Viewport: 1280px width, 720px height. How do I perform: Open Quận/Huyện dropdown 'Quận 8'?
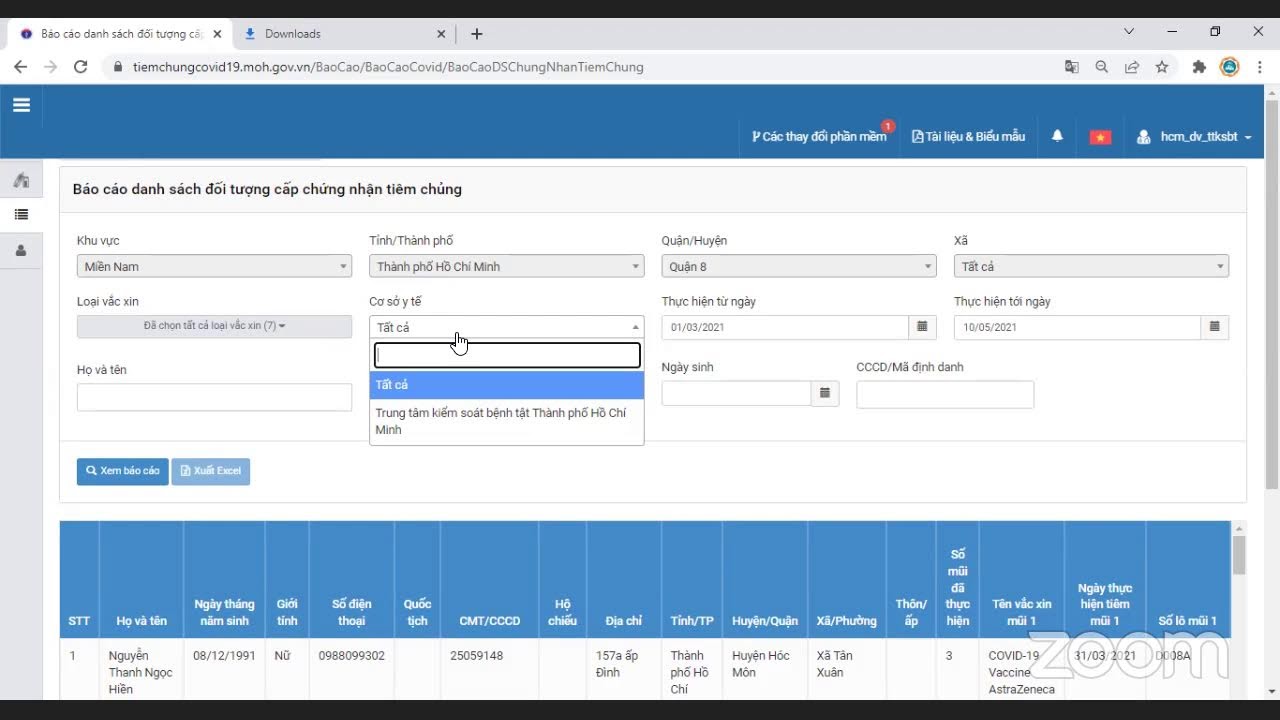[x=798, y=267]
